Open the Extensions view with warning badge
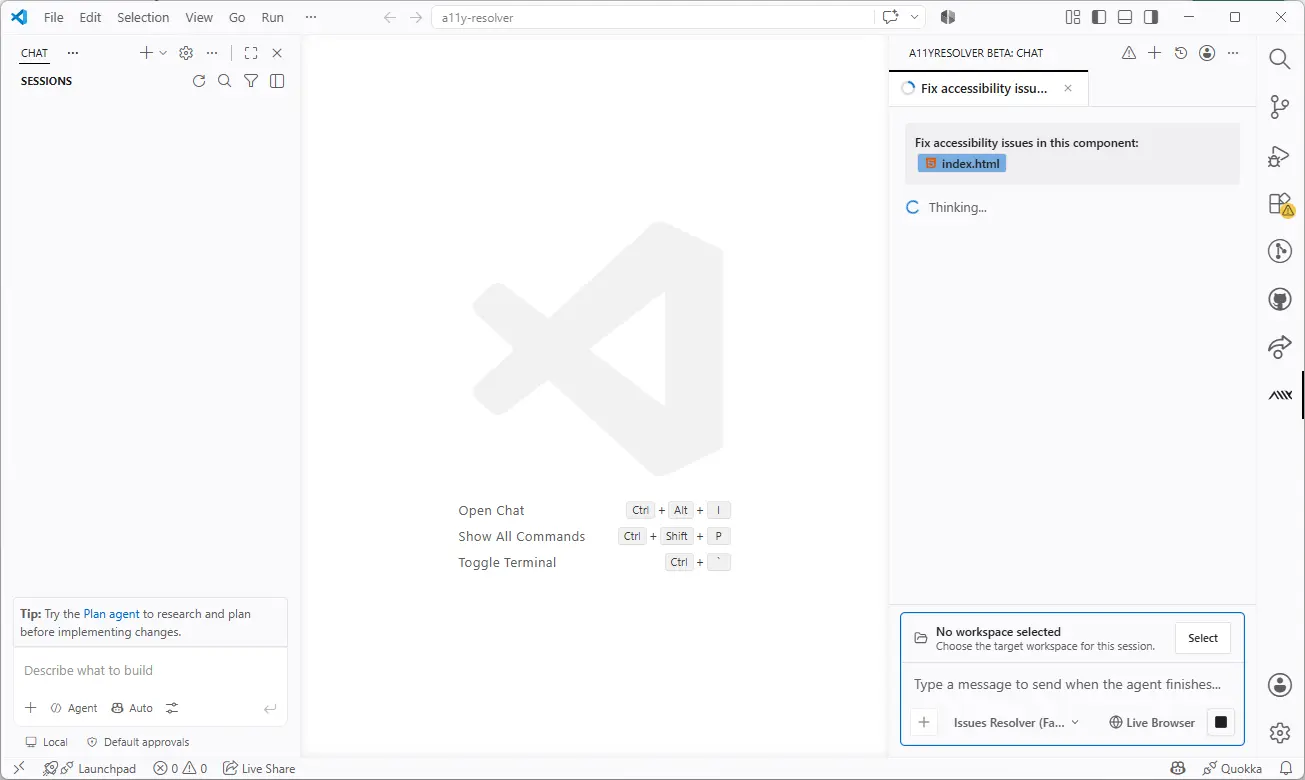This screenshot has height=780, width=1305. coord(1280,204)
